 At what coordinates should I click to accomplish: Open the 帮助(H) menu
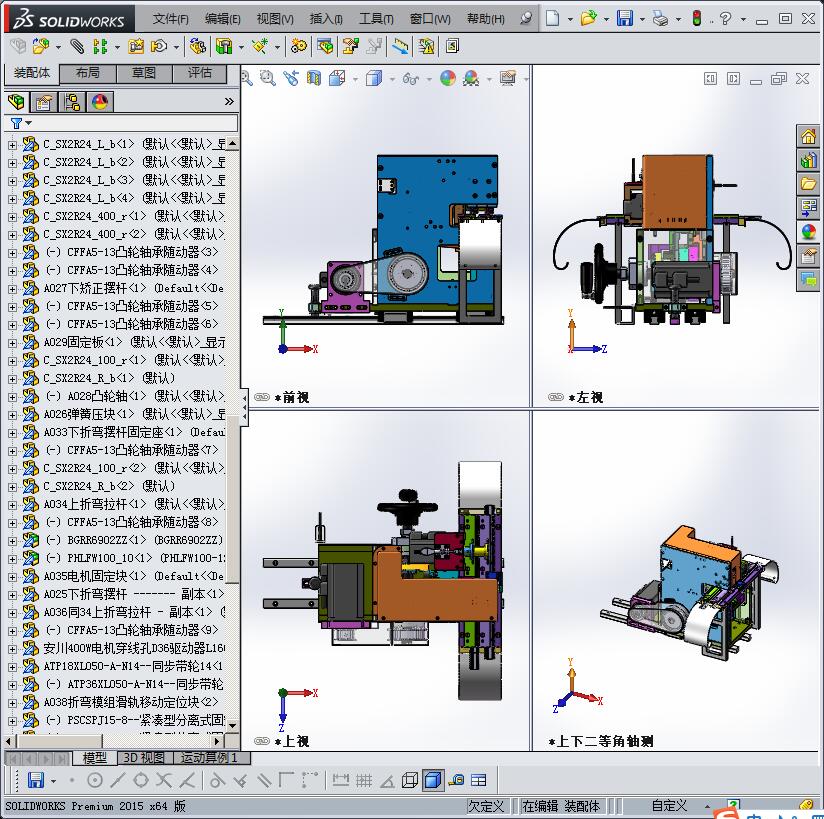pos(486,19)
